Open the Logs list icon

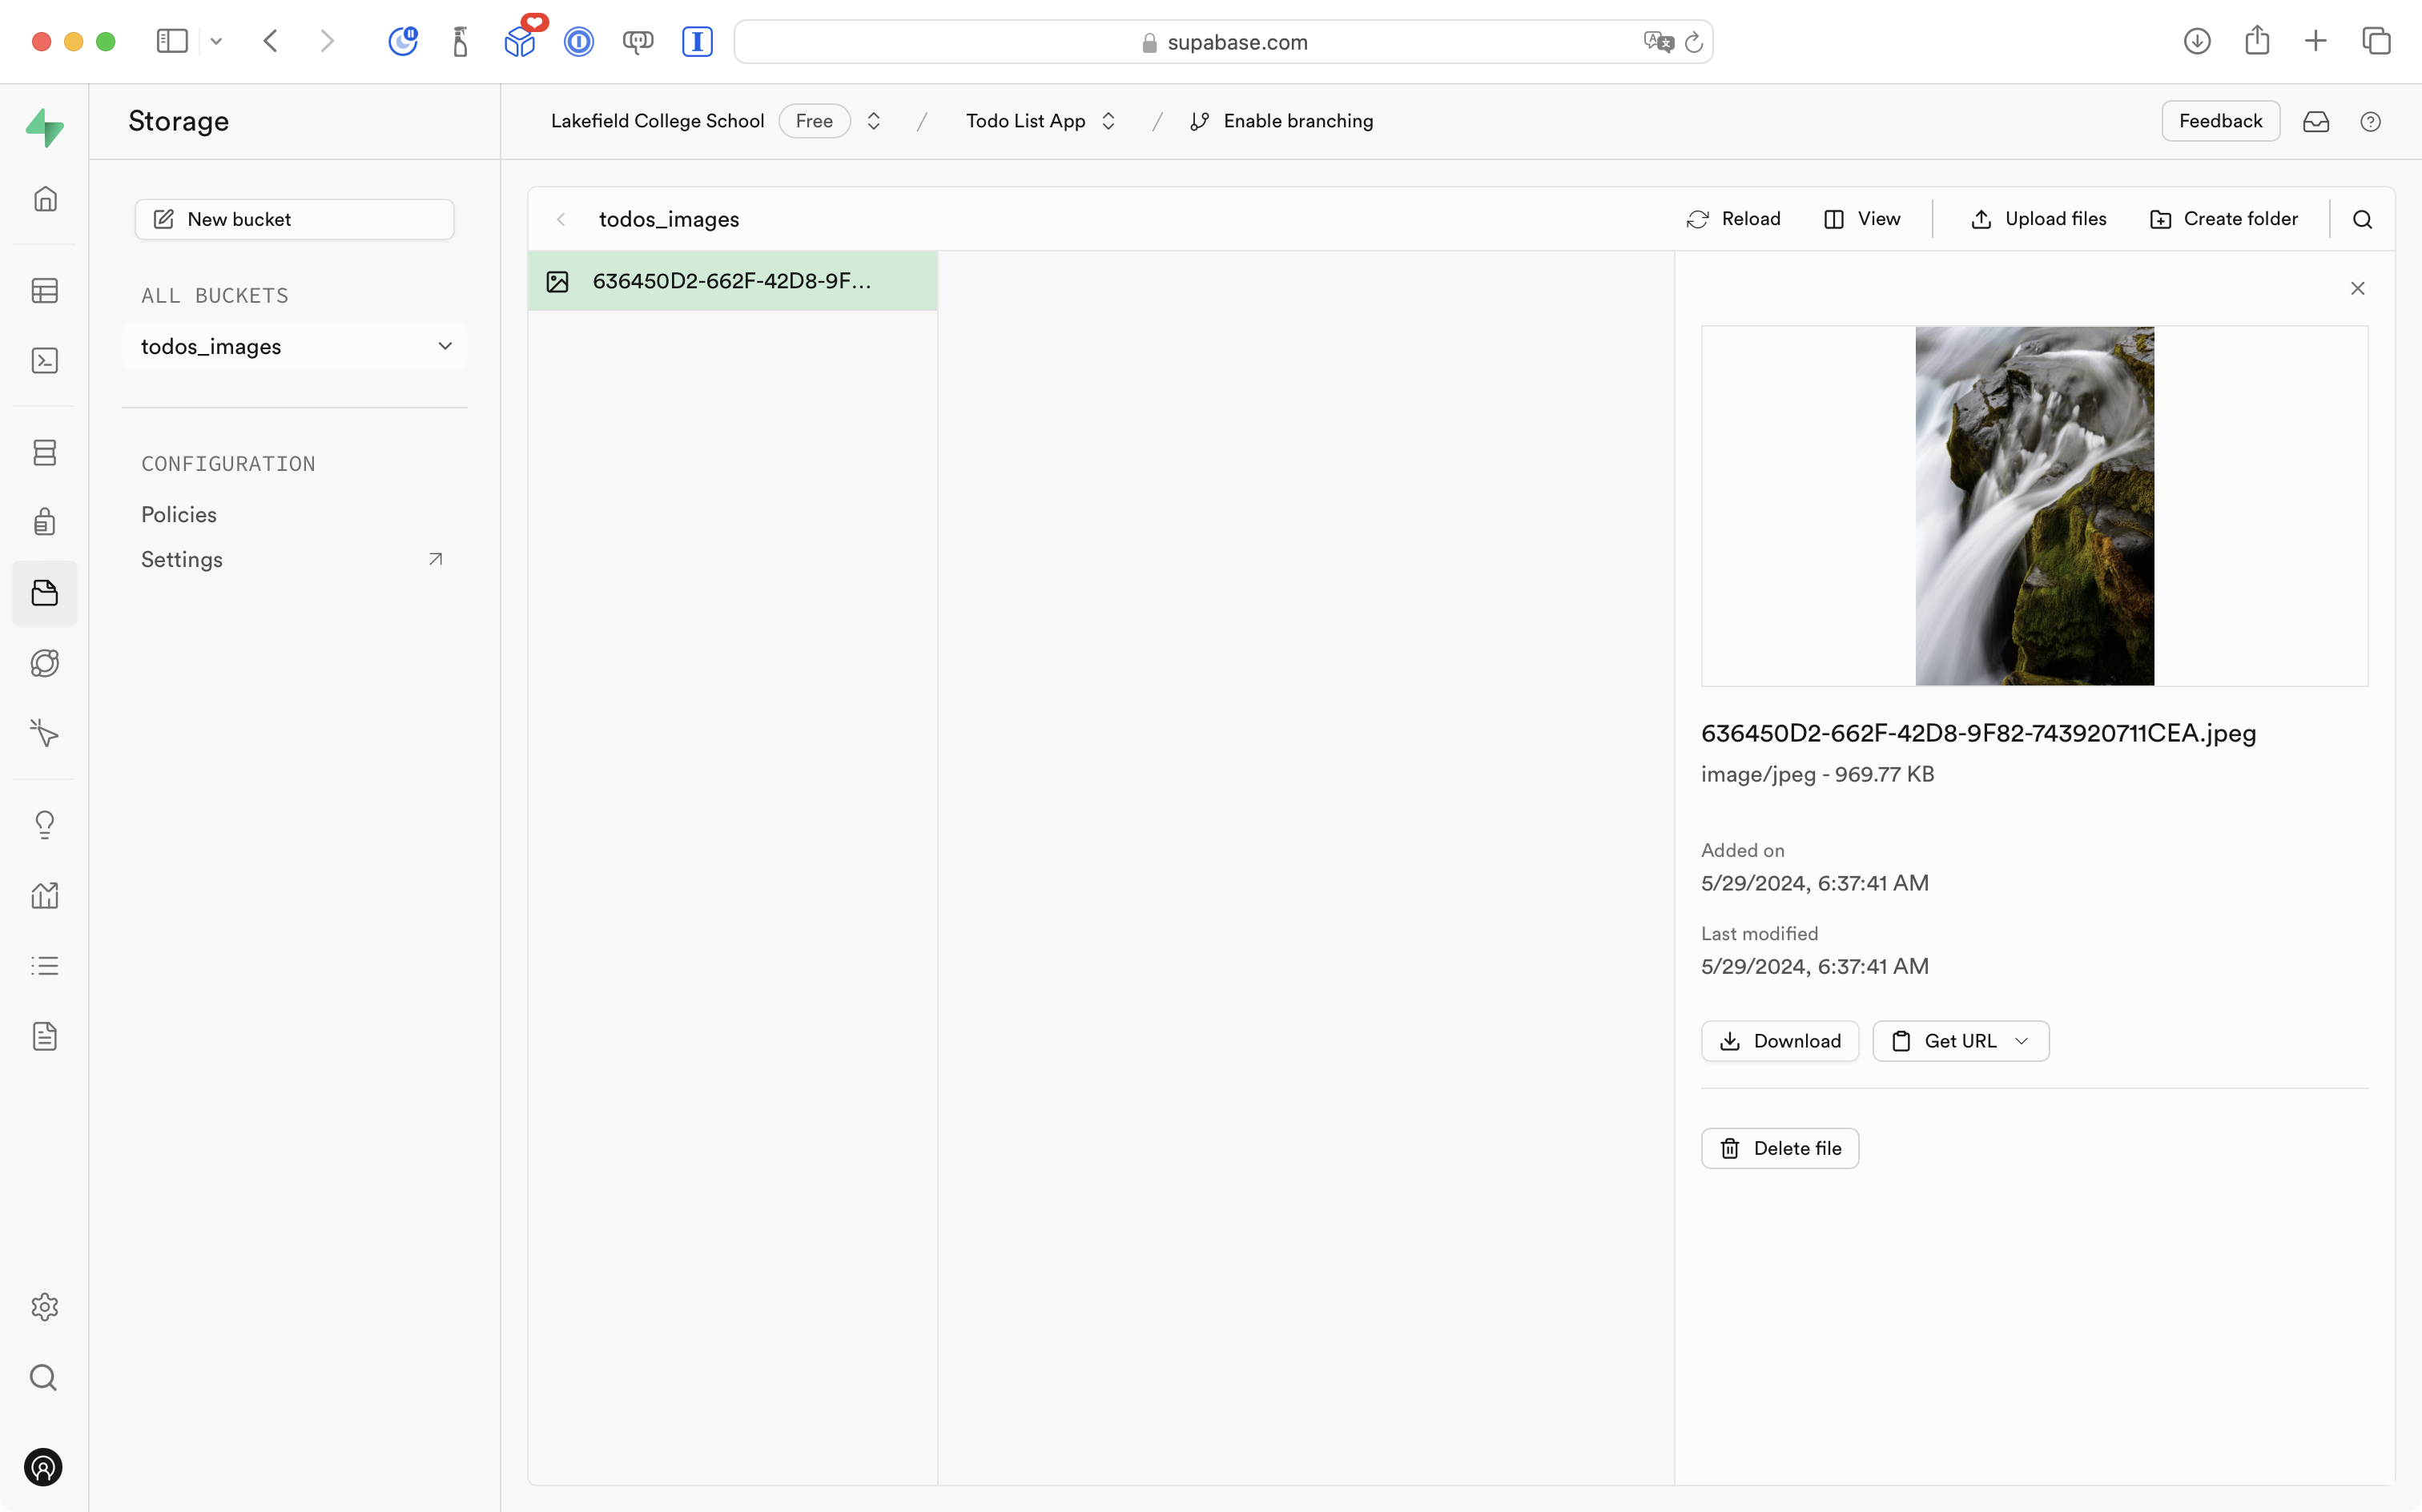click(x=45, y=965)
